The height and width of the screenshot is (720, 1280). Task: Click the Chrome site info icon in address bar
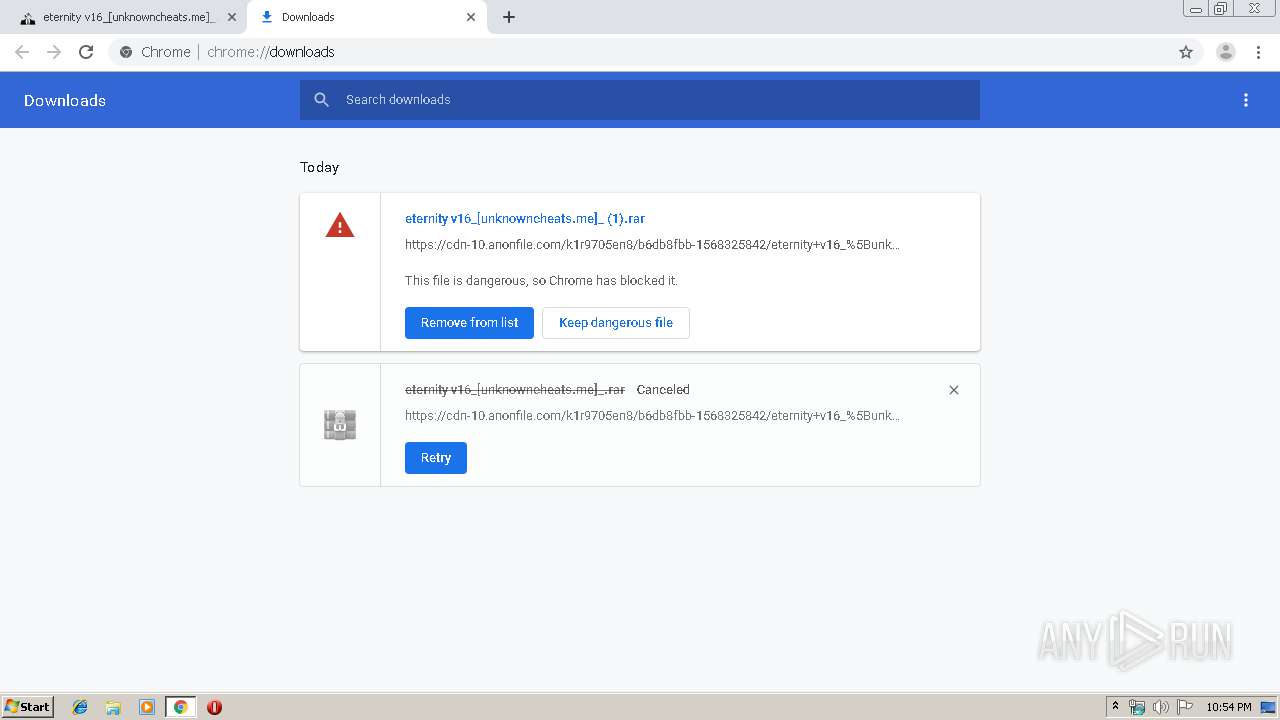click(126, 52)
